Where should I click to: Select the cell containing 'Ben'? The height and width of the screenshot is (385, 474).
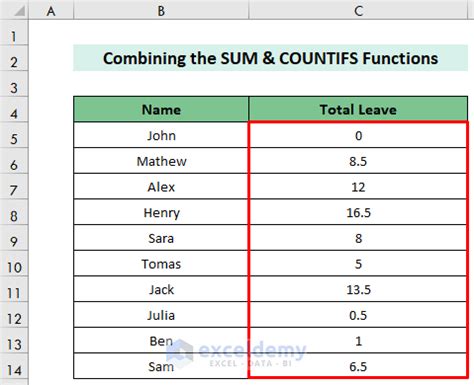coord(161,341)
